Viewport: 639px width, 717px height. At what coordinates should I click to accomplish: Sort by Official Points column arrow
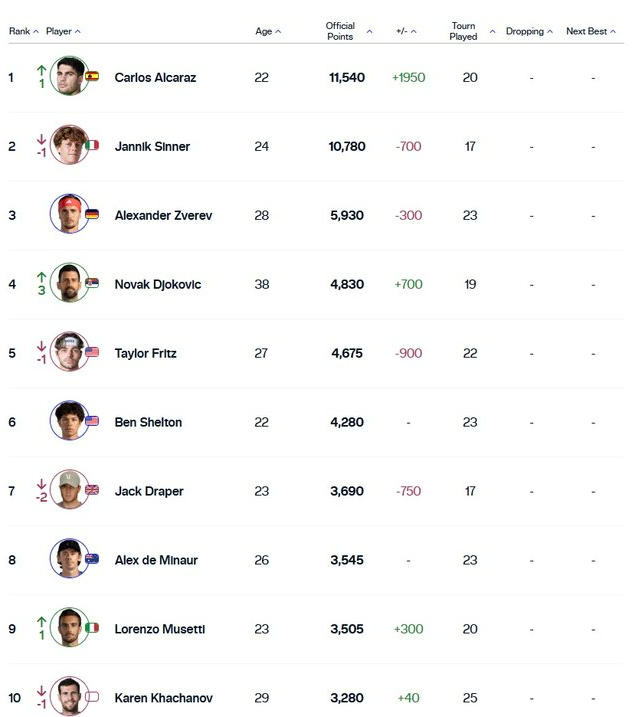pyautogui.click(x=370, y=32)
